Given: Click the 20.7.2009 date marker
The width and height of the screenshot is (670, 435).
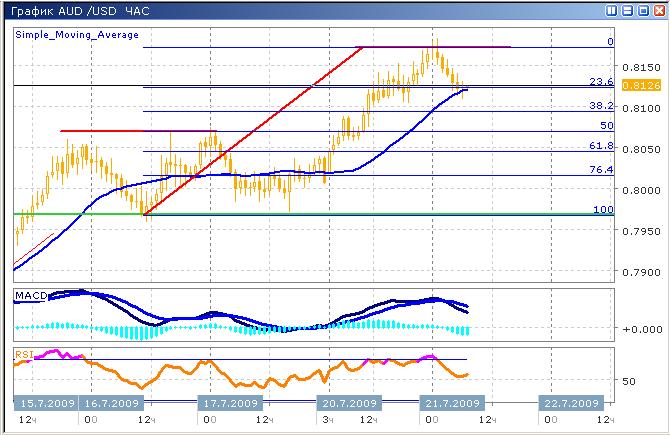Looking at the screenshot, I should click(x=347, y=403).
